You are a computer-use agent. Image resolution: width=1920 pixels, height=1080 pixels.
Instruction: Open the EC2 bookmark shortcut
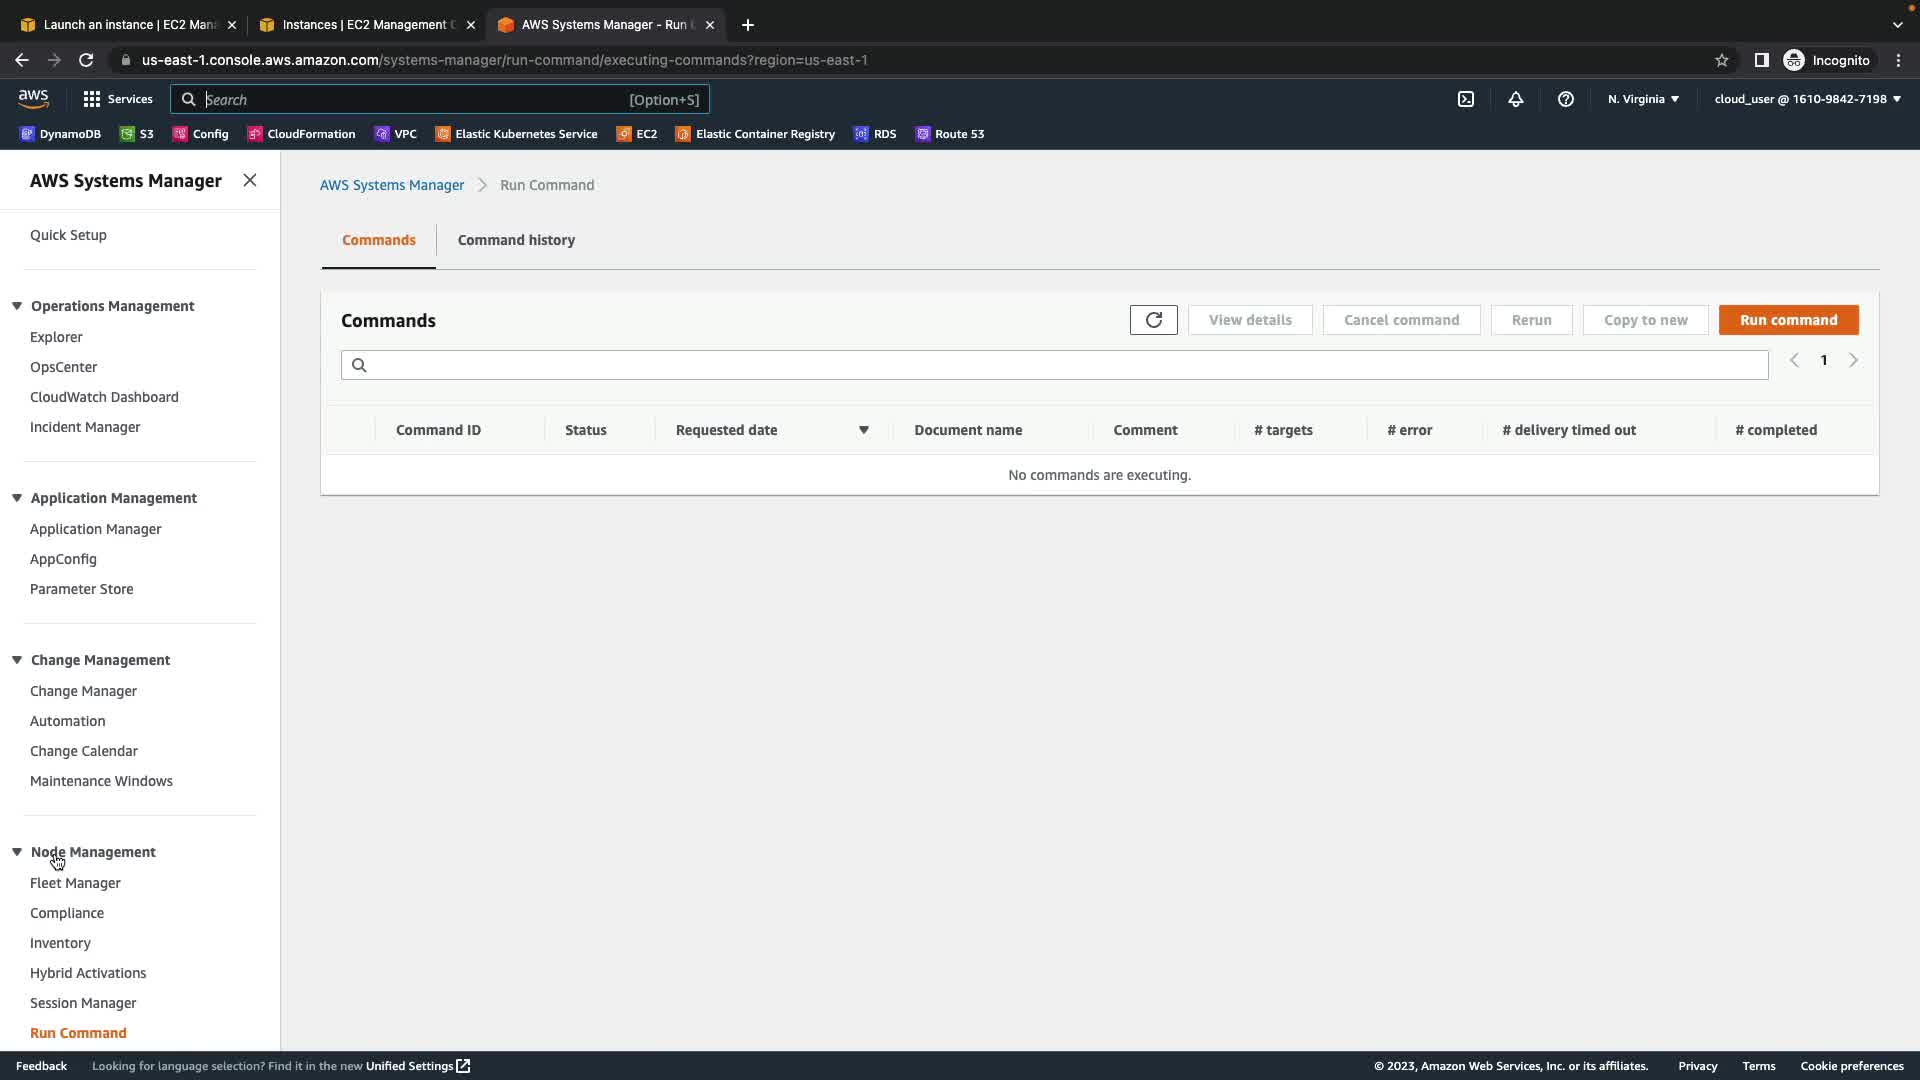(637, 134)
